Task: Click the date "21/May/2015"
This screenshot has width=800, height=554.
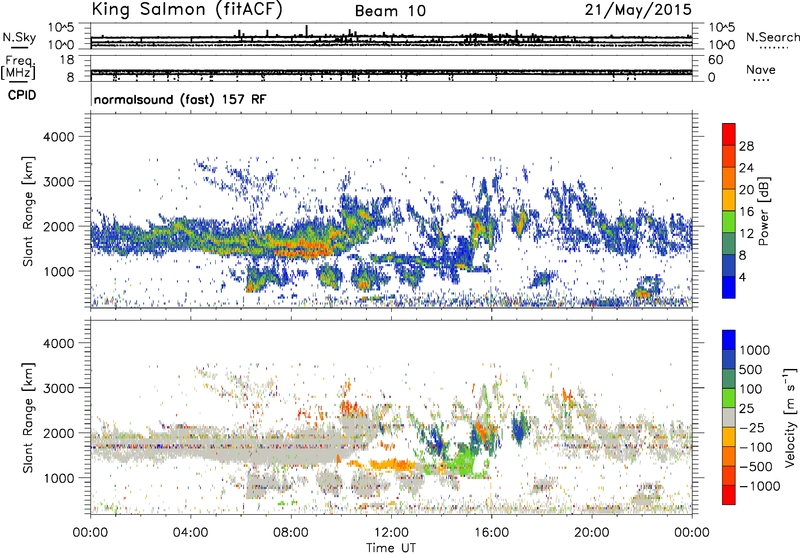Action: pos(638,10)
